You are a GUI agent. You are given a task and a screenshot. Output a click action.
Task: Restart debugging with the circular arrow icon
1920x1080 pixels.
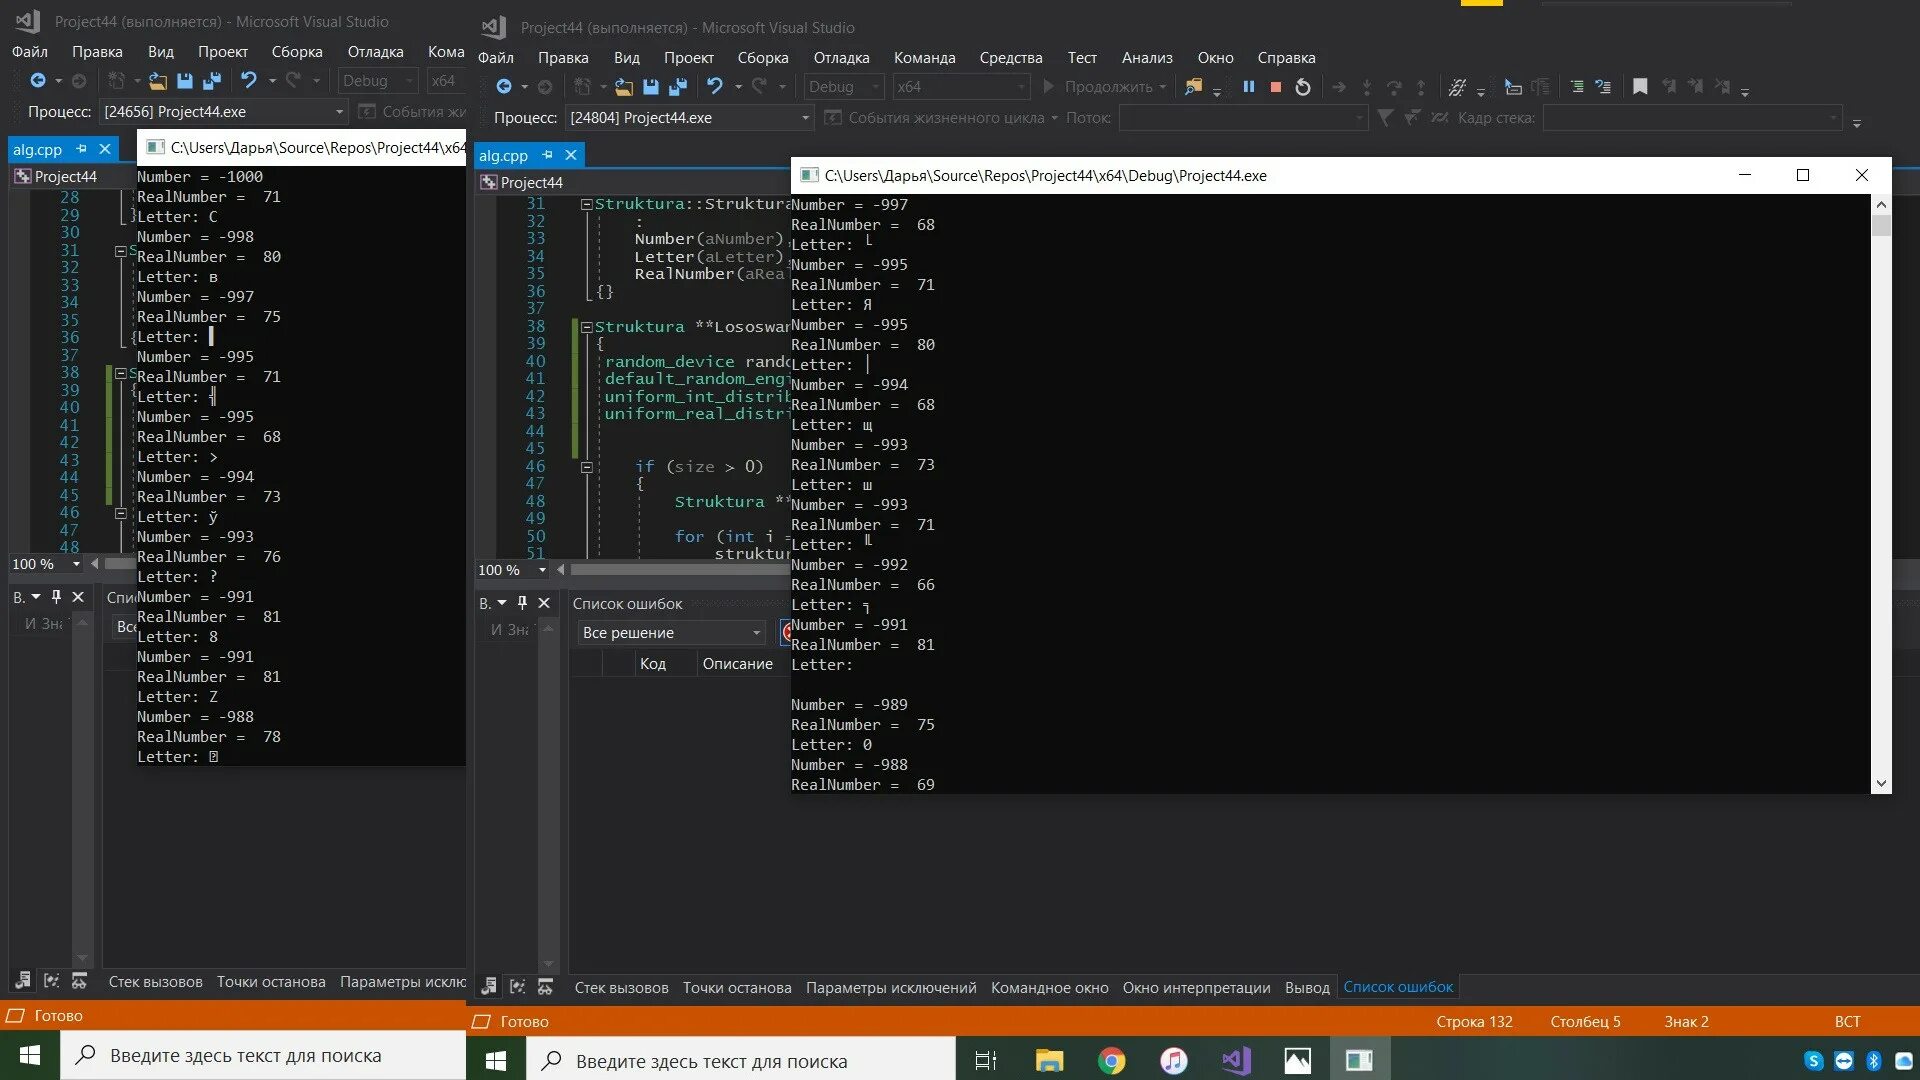[1303, 87]
